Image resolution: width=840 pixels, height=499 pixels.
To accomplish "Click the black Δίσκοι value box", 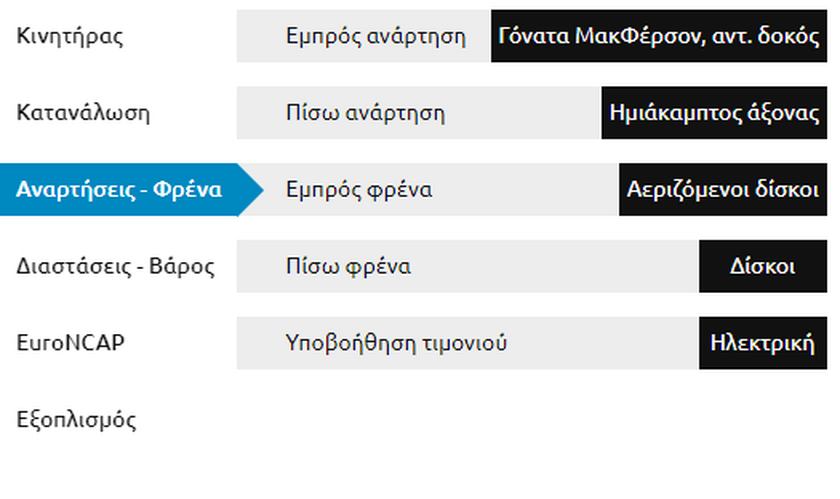I will [x=763, y=267].
